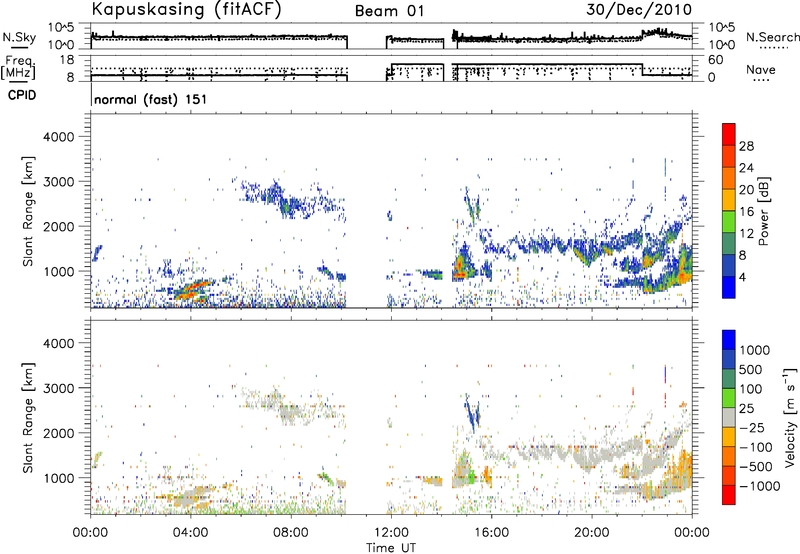The width and height of the screenshot is (800, 554).
Task: Click the -500 label on Velocity colorbar
Action: click(x=756, y=466)
